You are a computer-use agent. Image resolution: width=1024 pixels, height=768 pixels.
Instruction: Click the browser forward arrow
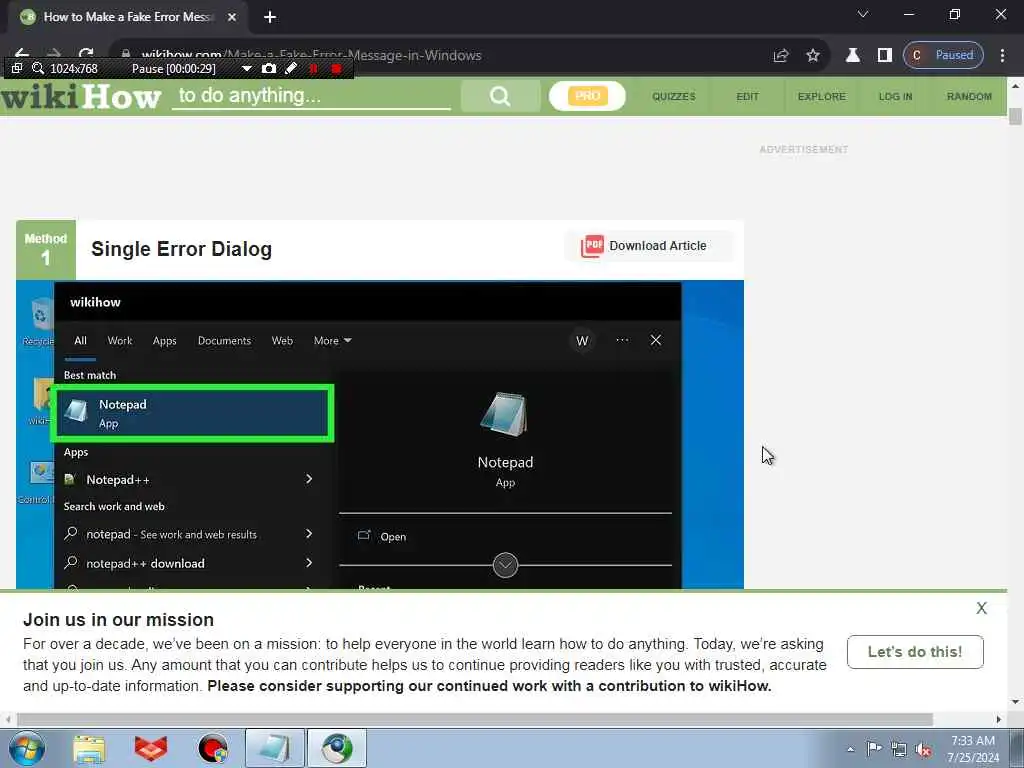pyautogui.click(x=54, y=55)
